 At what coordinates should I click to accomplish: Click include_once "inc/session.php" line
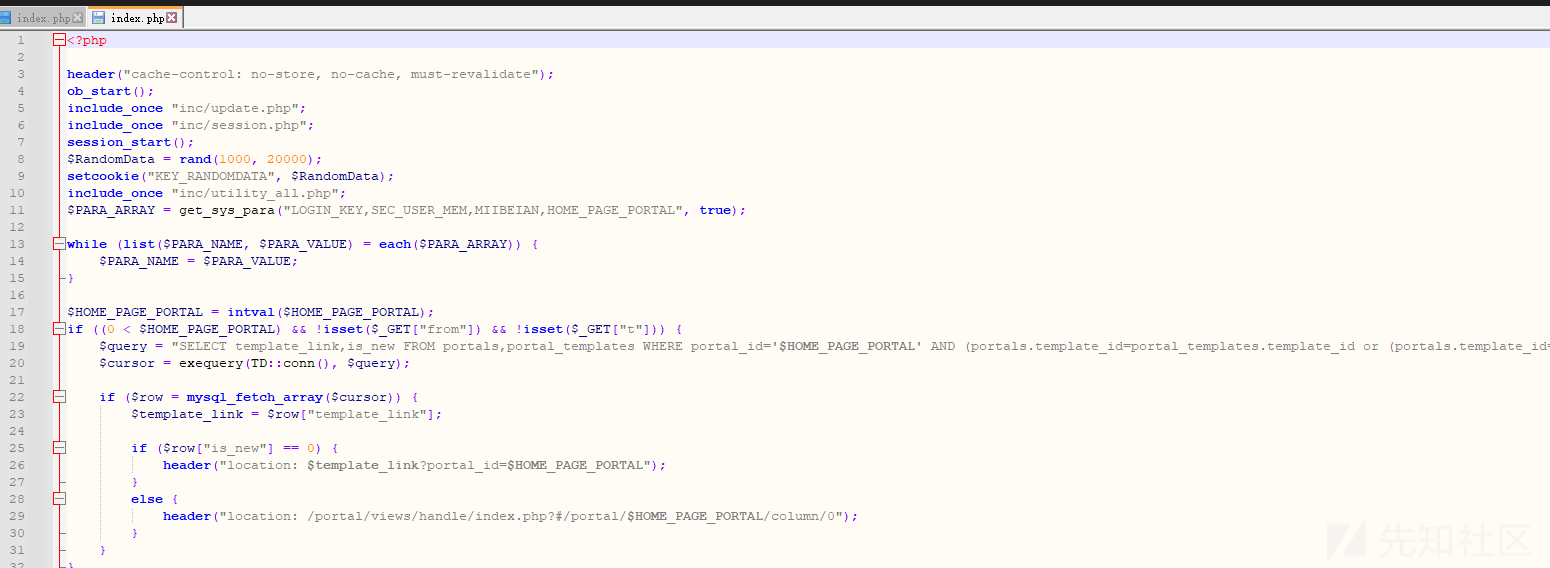point(191,125)
